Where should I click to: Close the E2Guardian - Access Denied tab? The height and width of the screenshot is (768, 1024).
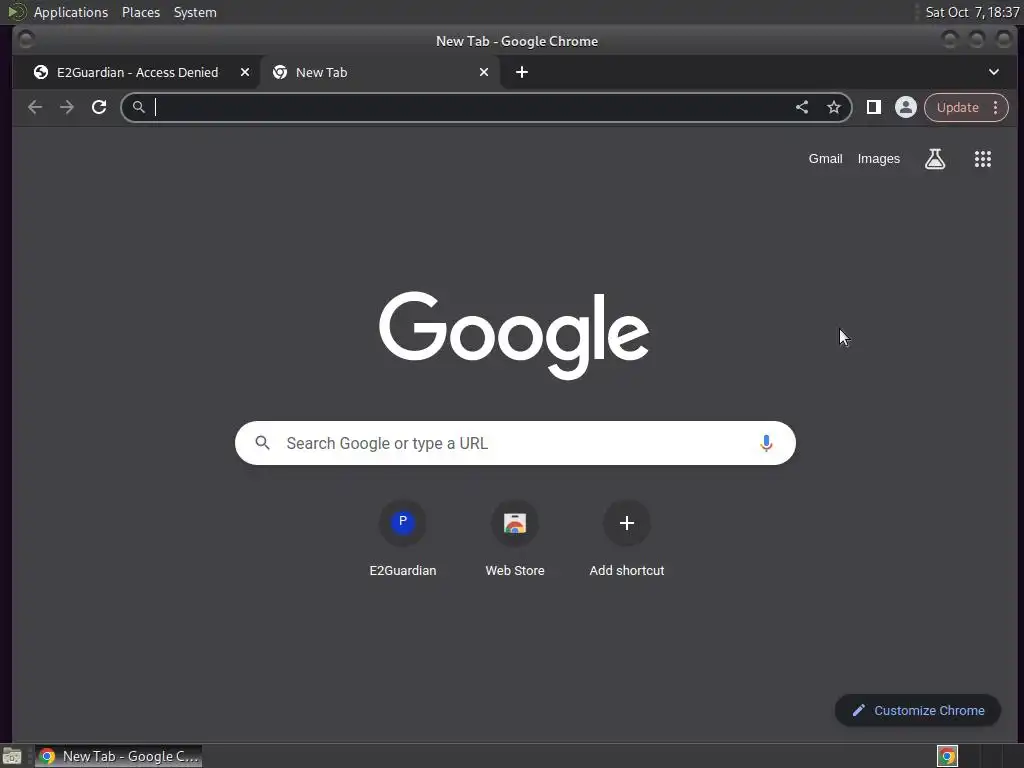click(245, 72)
